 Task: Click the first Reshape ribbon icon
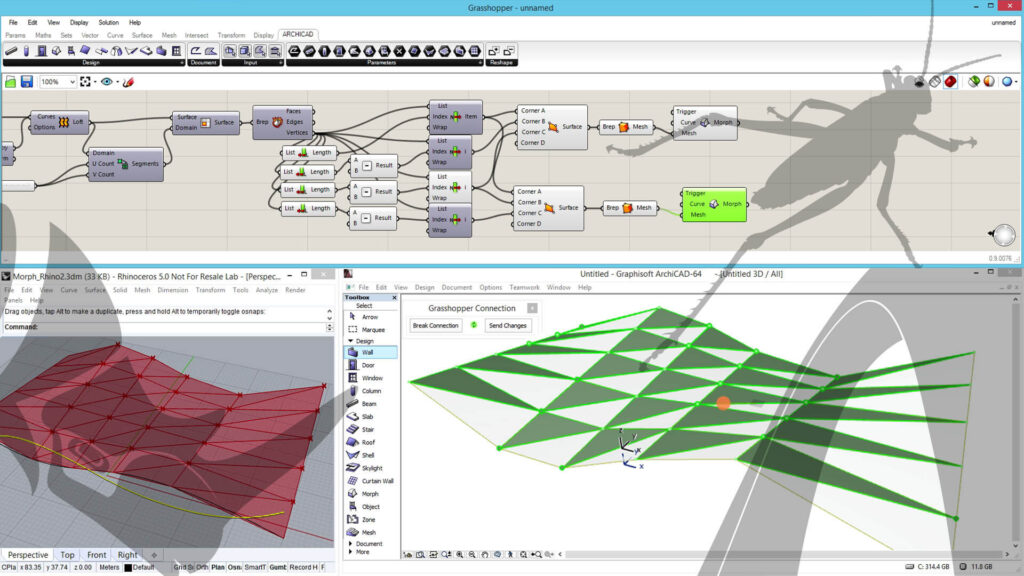(x=494, y=51)
